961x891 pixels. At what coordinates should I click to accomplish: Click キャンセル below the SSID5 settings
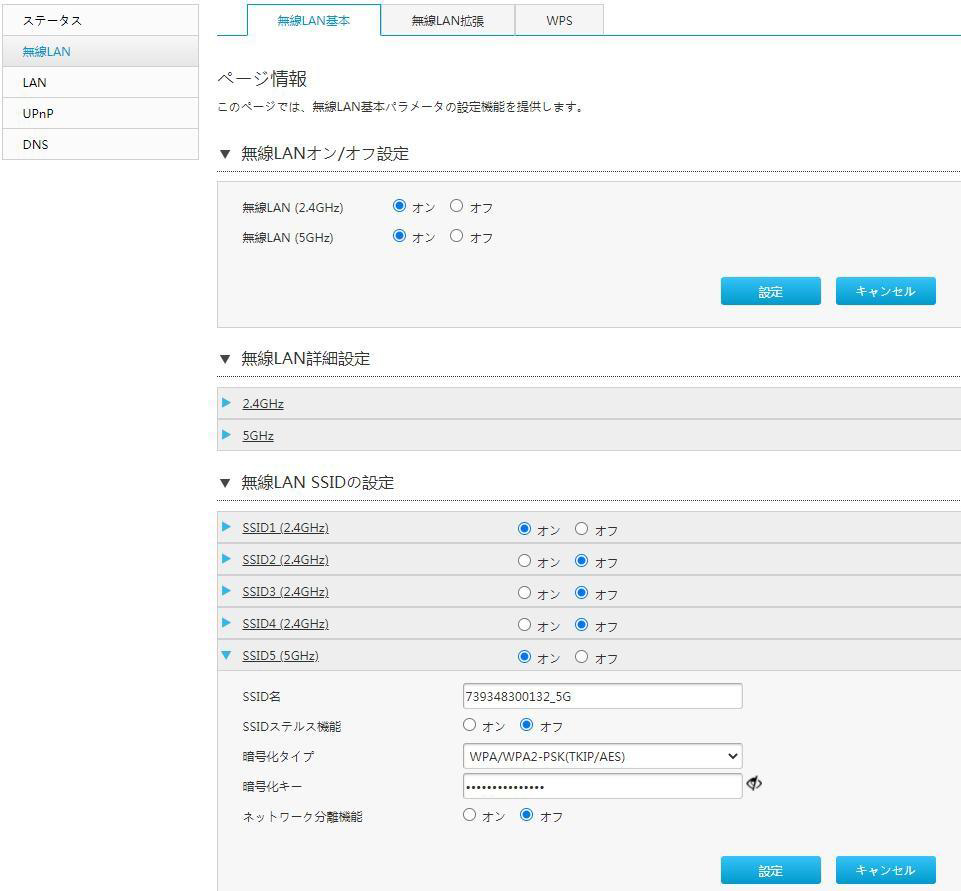[x=886, y=870]
